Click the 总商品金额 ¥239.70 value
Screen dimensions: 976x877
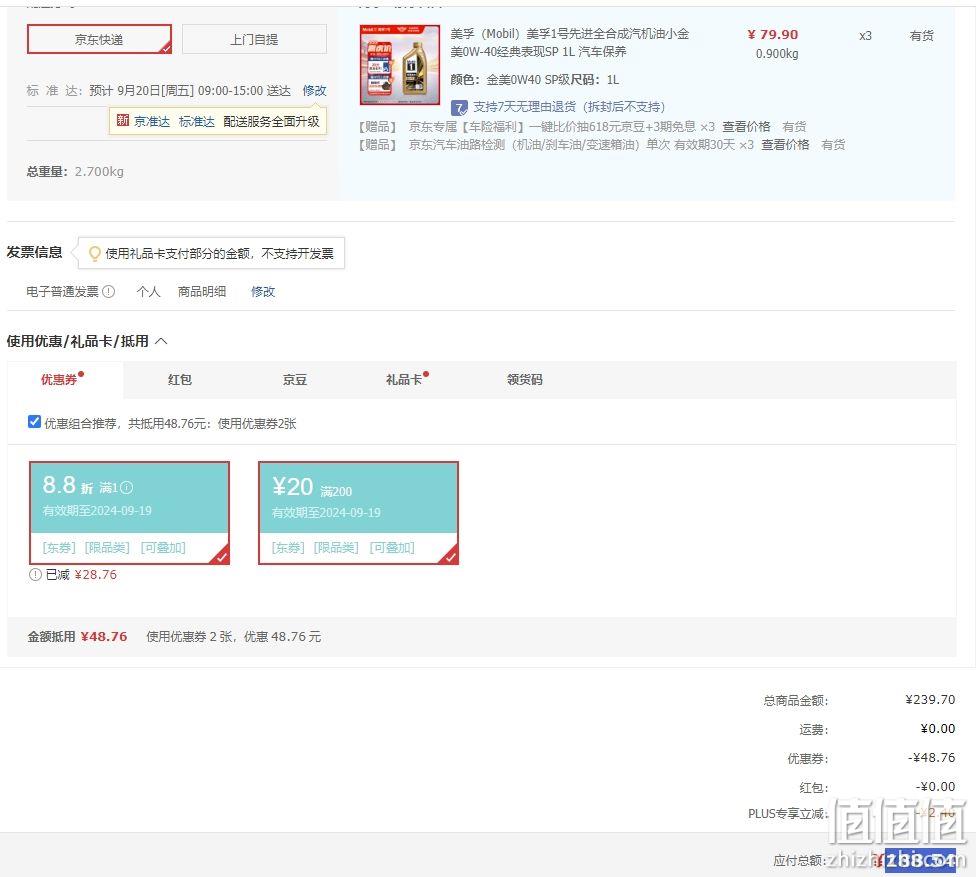pyautogui.click(x=930, y=700)
